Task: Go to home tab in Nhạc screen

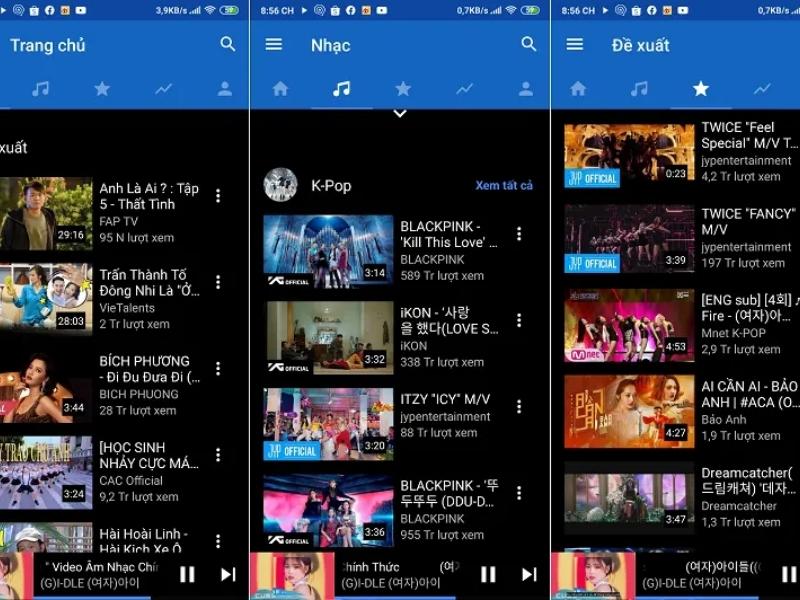Action: pyautogui.click(x=280, y=89)
